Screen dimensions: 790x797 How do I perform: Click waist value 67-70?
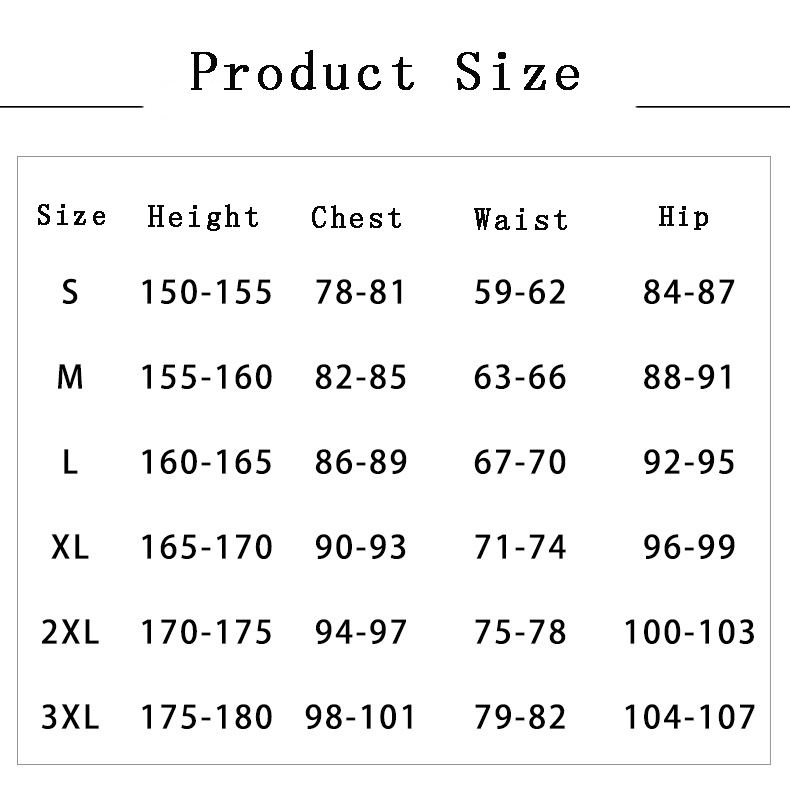coord(520,463)
